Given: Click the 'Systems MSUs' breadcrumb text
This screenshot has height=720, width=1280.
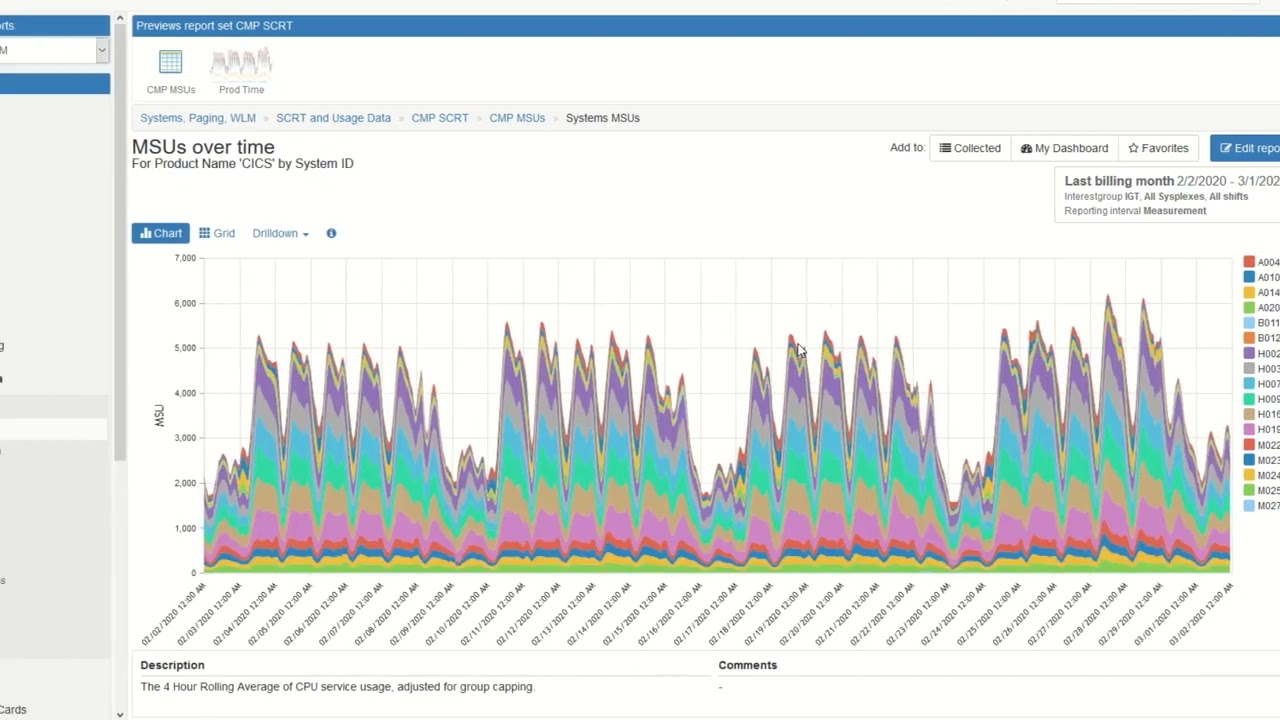Looking at the screenshot, I should click(x=603, y=118).
